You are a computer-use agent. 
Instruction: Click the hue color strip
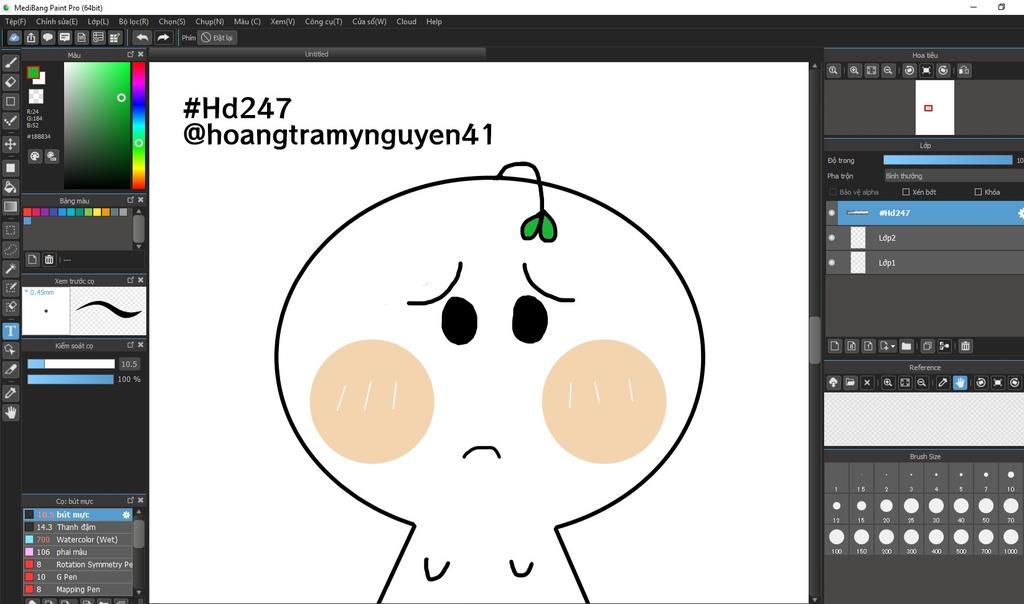(138, 125)
